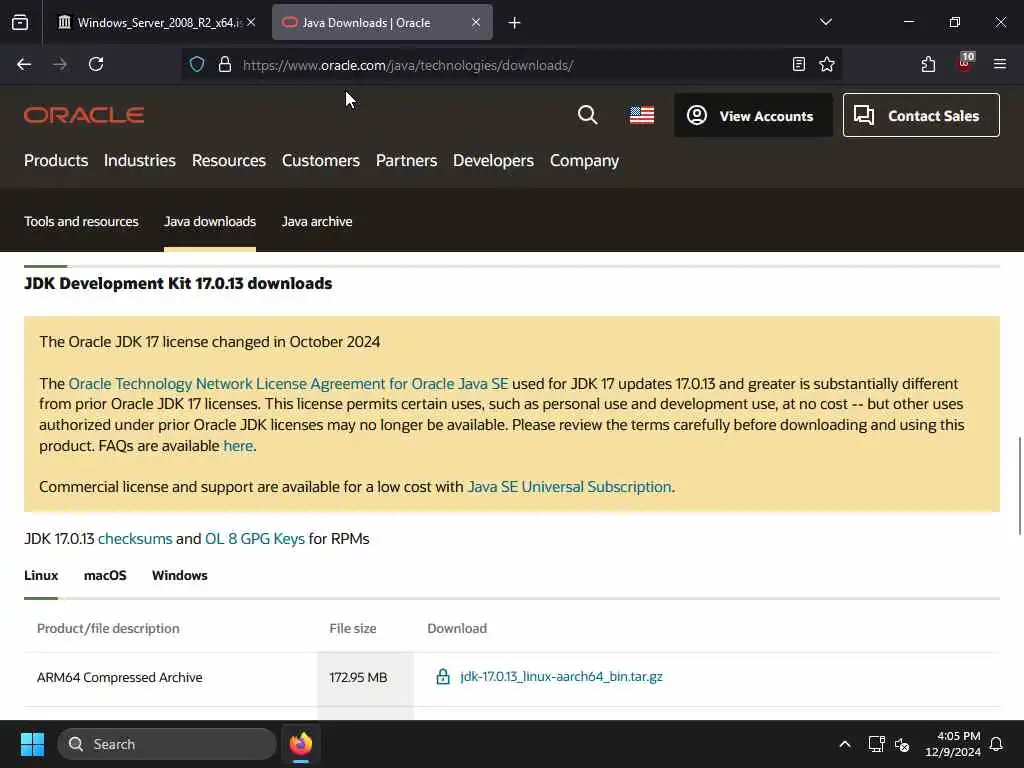Click the US flag country selector
The width and height of the screenshot is (1024, 768).
pos(642,115)
